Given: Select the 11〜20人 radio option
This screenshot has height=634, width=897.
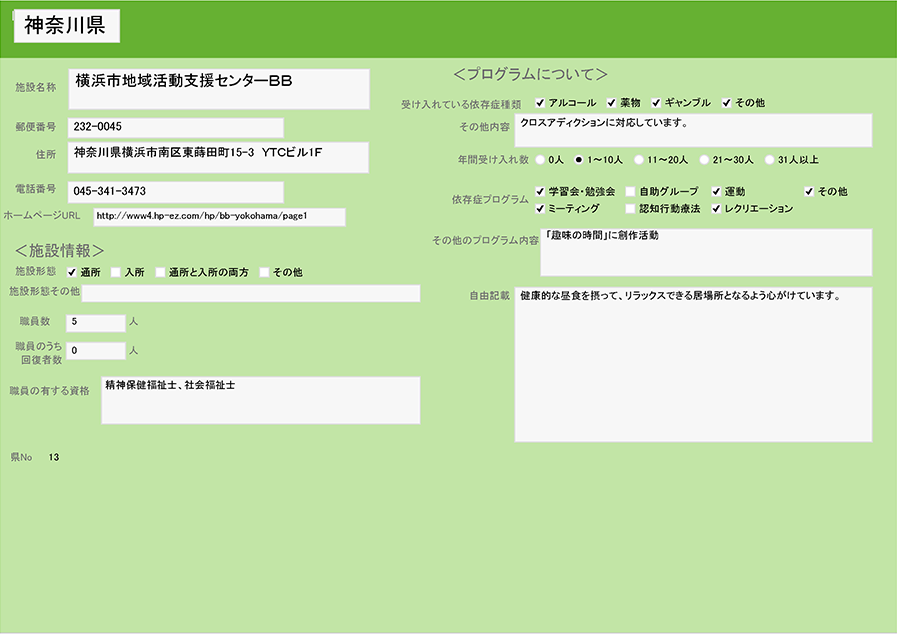Looking at the screenshot, I should (639, 159).
